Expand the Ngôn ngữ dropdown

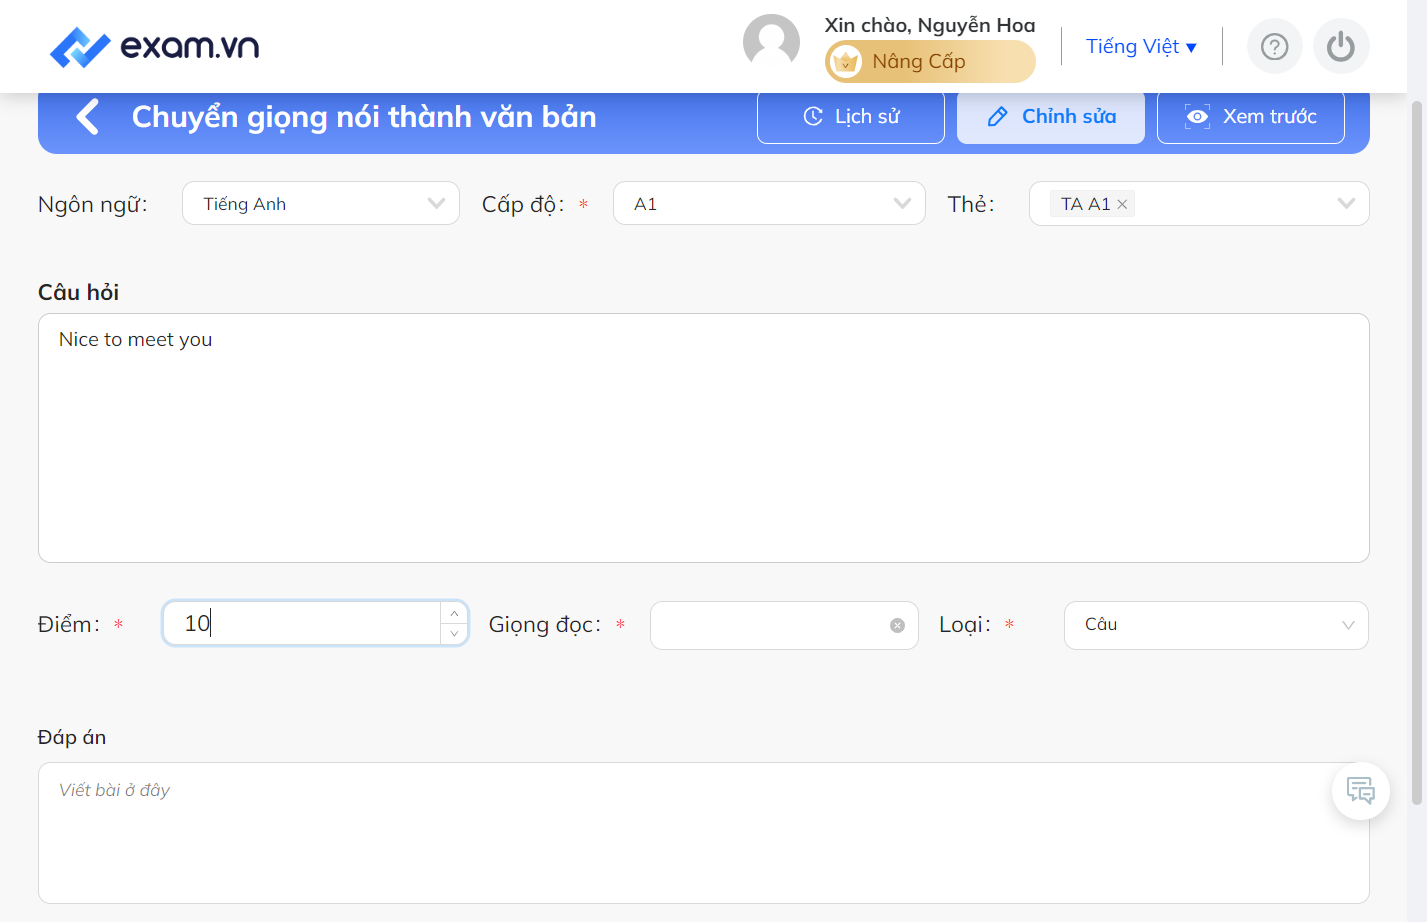pos(321,204)
